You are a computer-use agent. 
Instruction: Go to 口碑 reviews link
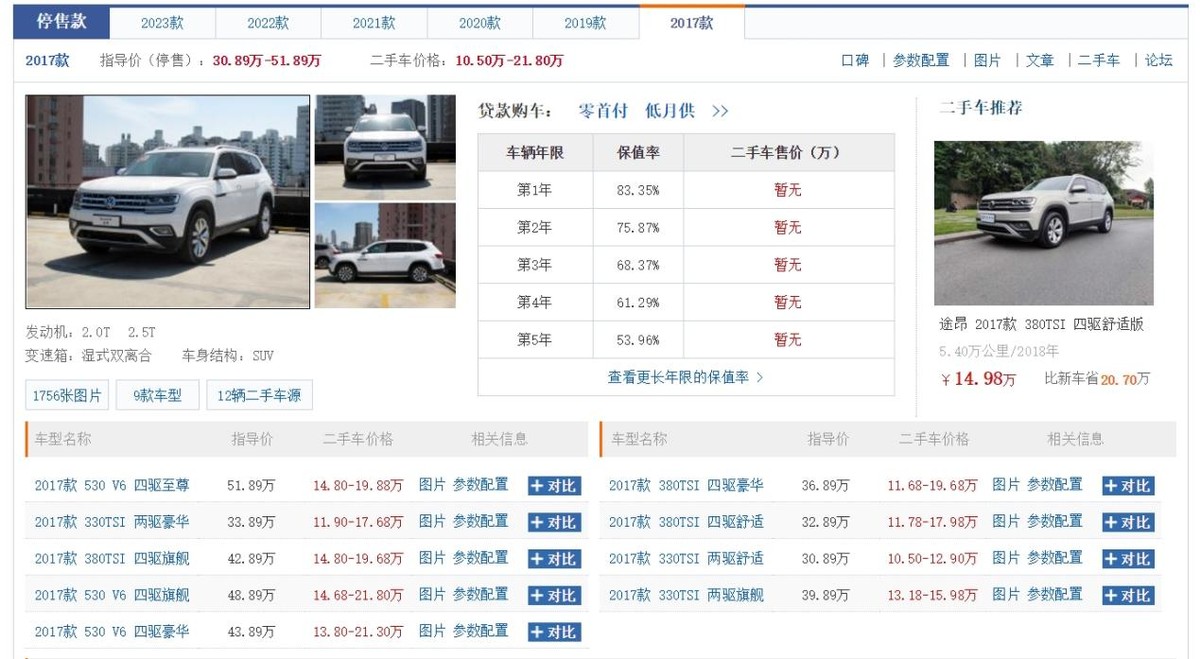855,60
